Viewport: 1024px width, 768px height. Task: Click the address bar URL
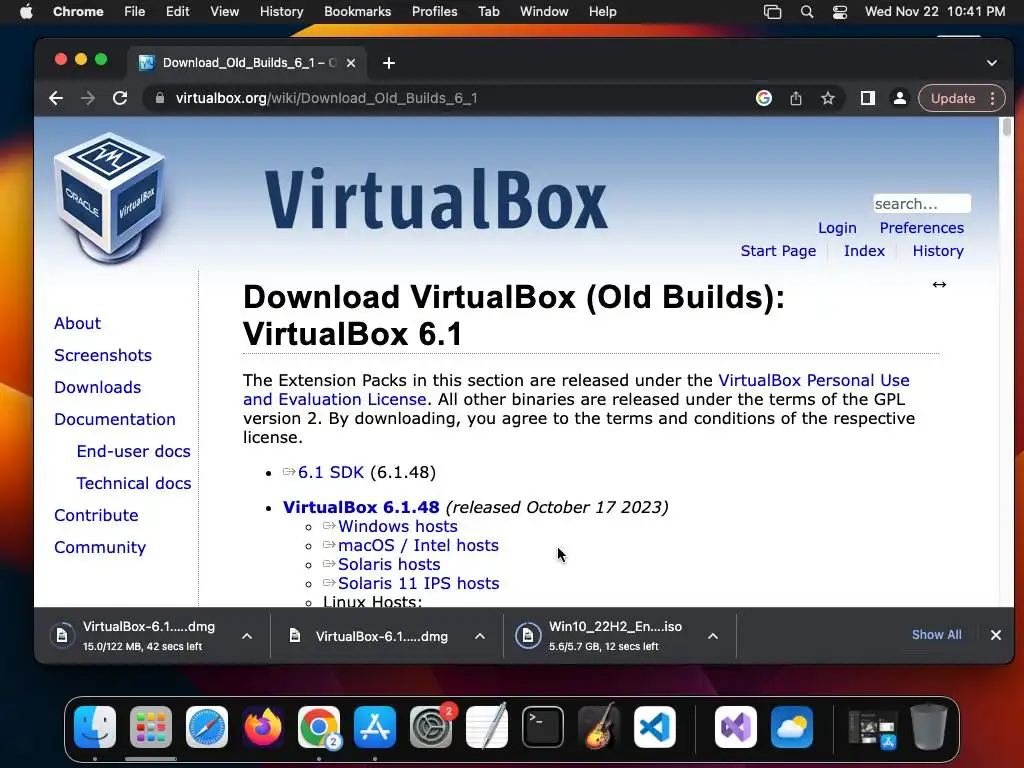click(x=327, y=99)
